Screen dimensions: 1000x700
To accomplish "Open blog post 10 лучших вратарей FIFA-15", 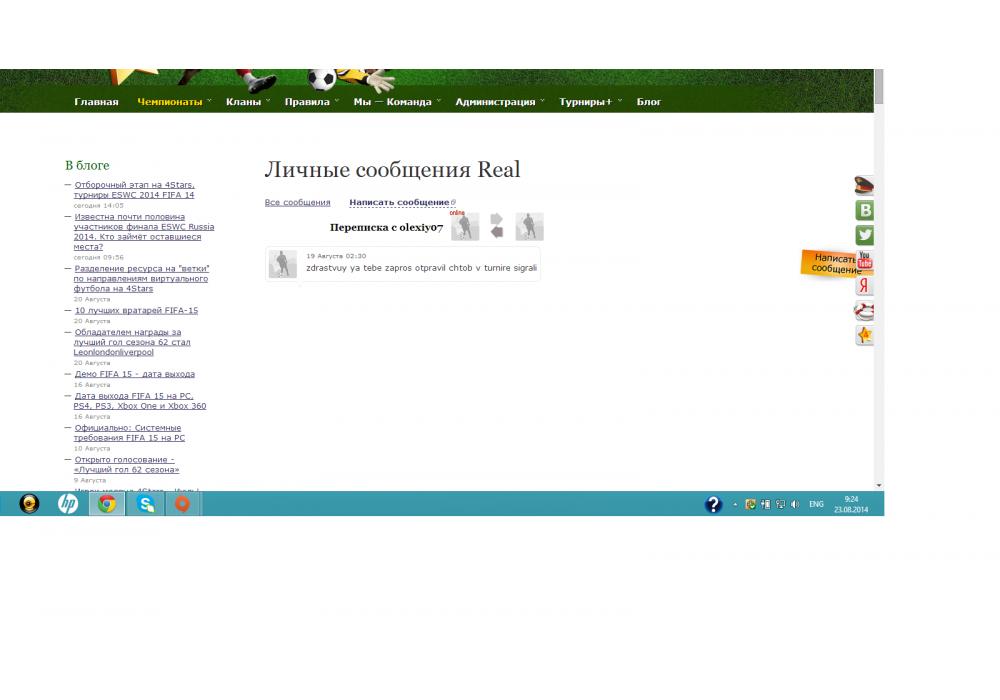I will coord(136,311).
